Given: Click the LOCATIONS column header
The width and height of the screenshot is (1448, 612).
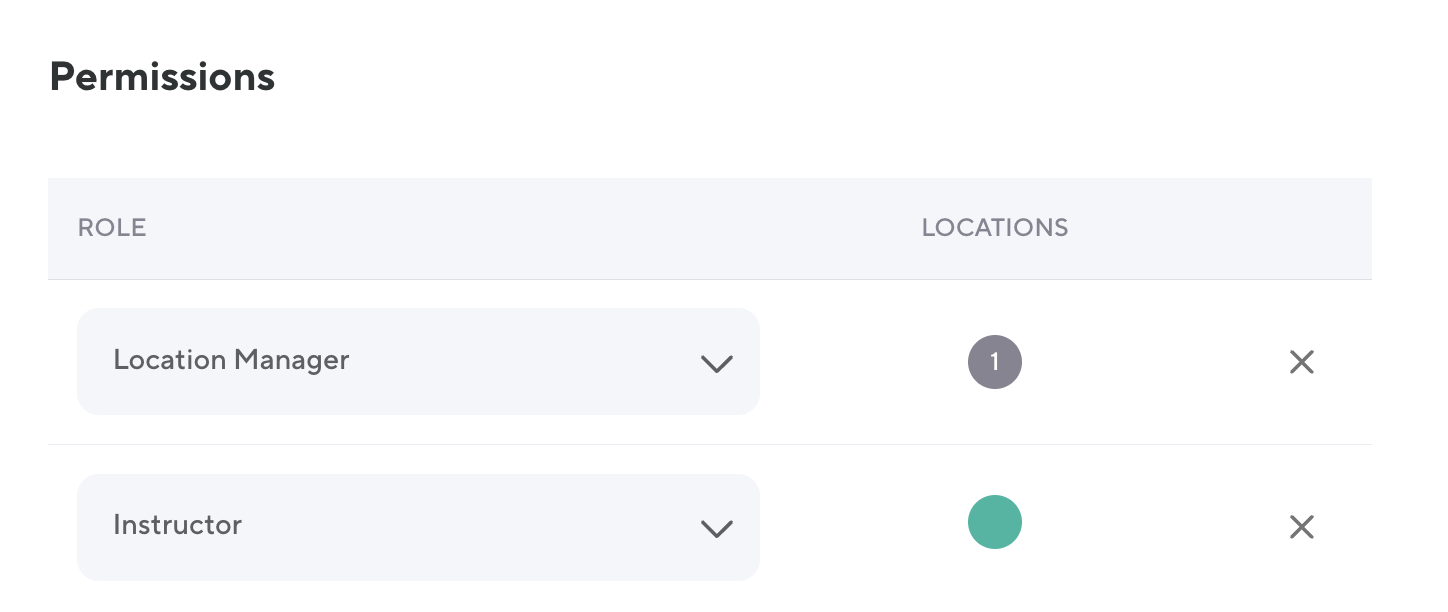Looking at the screenshot, I should (995, 228).
